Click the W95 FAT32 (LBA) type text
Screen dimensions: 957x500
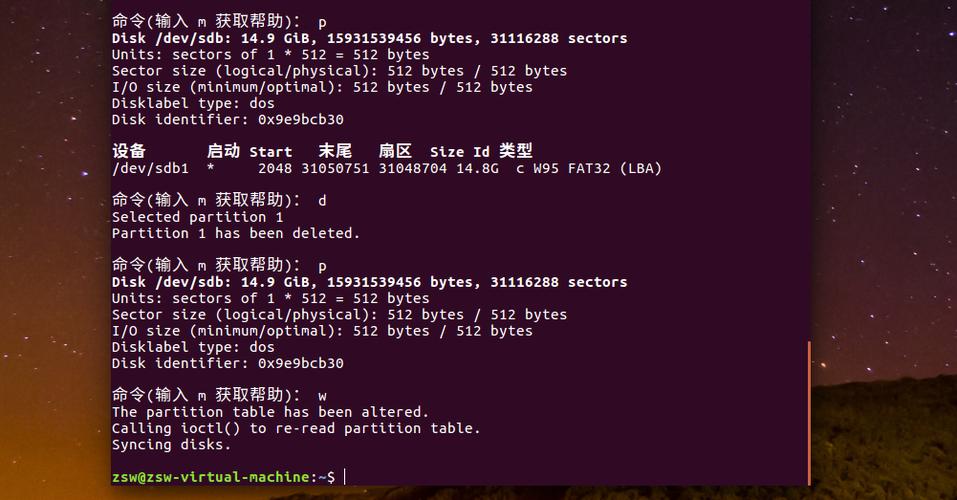point(598,168)
